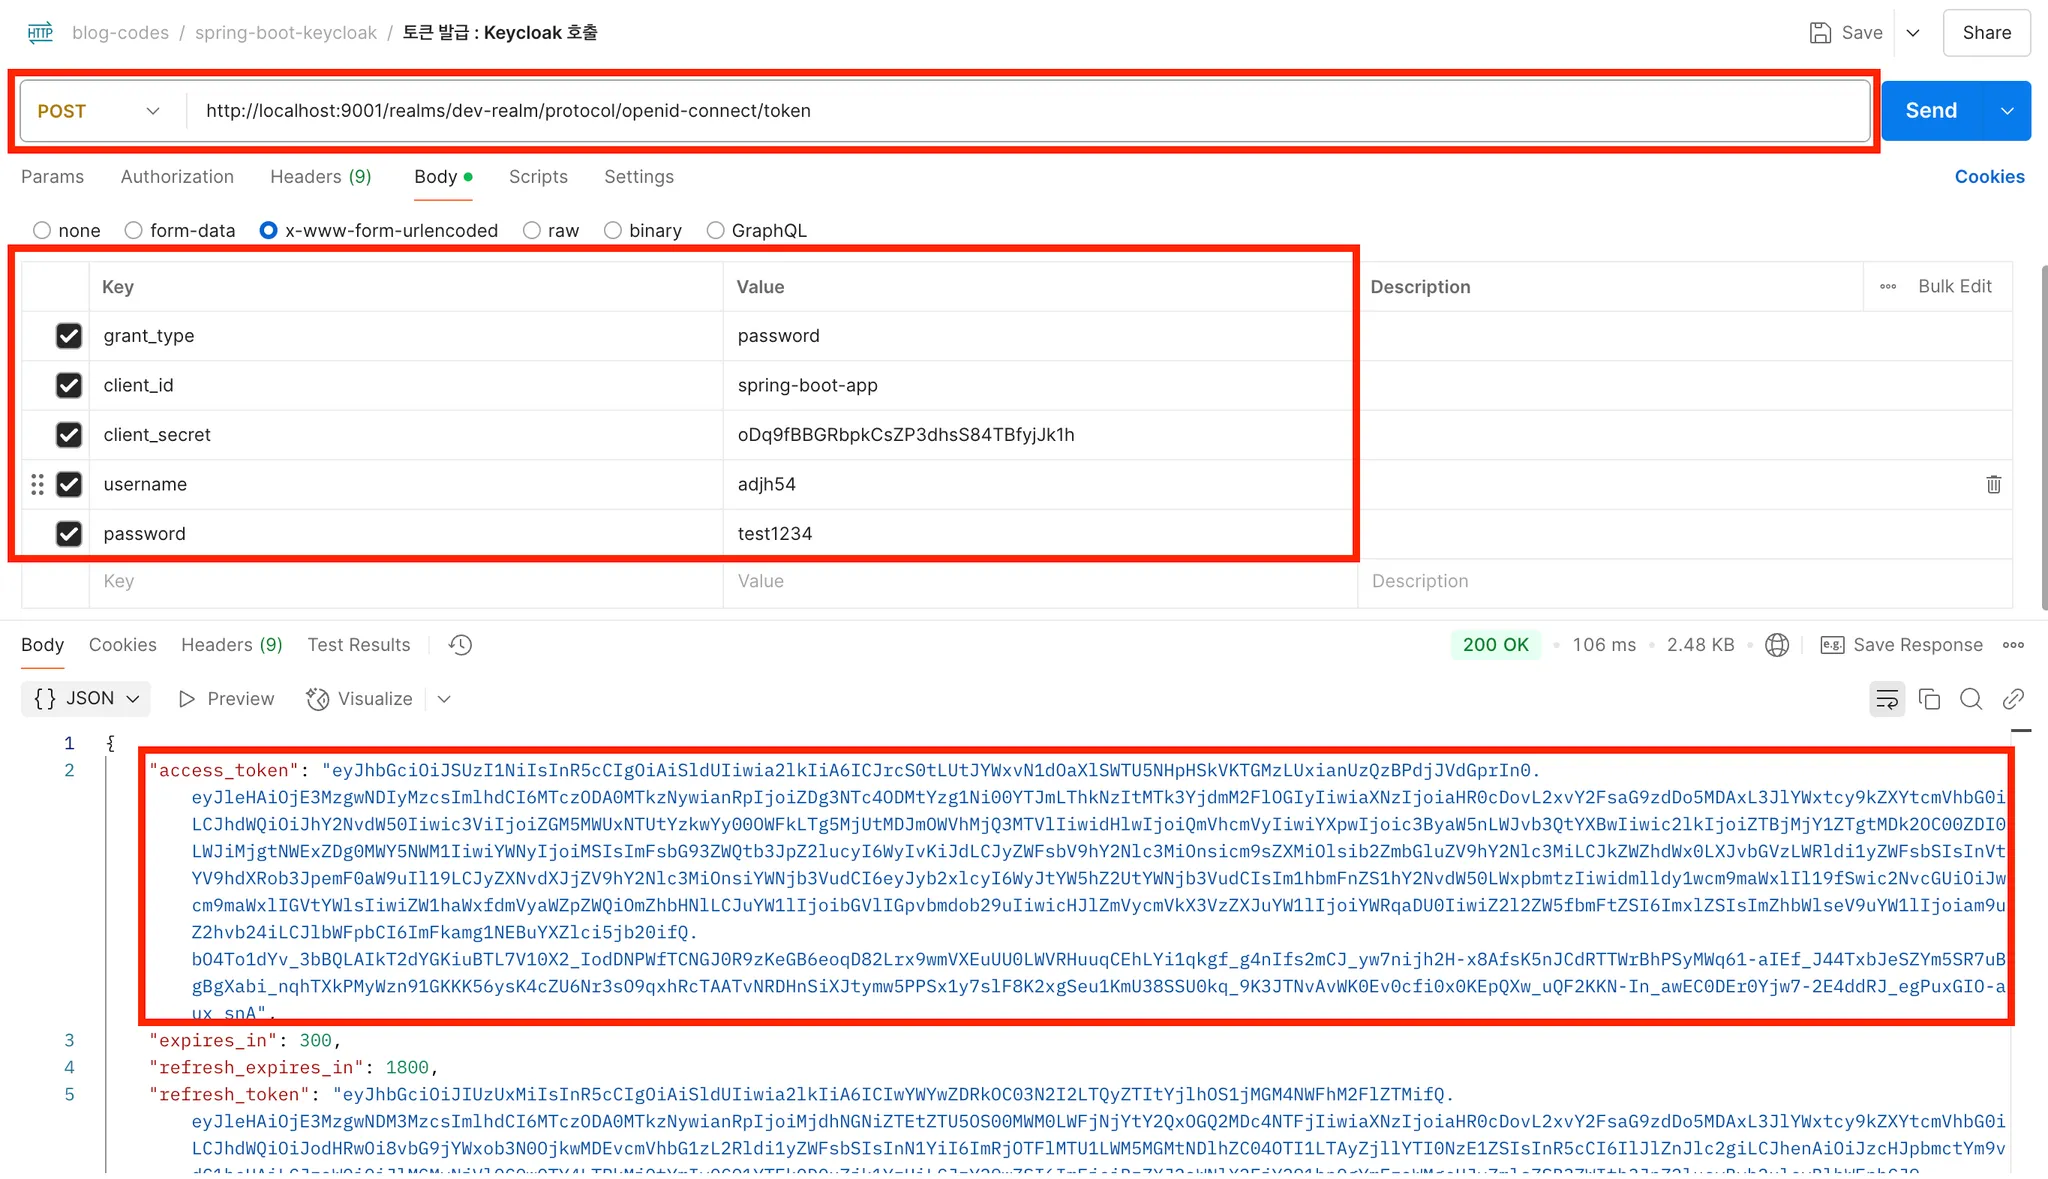The height and width of the screenshot is (1179, 2048).
Task: Open search in the response body
Action: click(1970, 699)
